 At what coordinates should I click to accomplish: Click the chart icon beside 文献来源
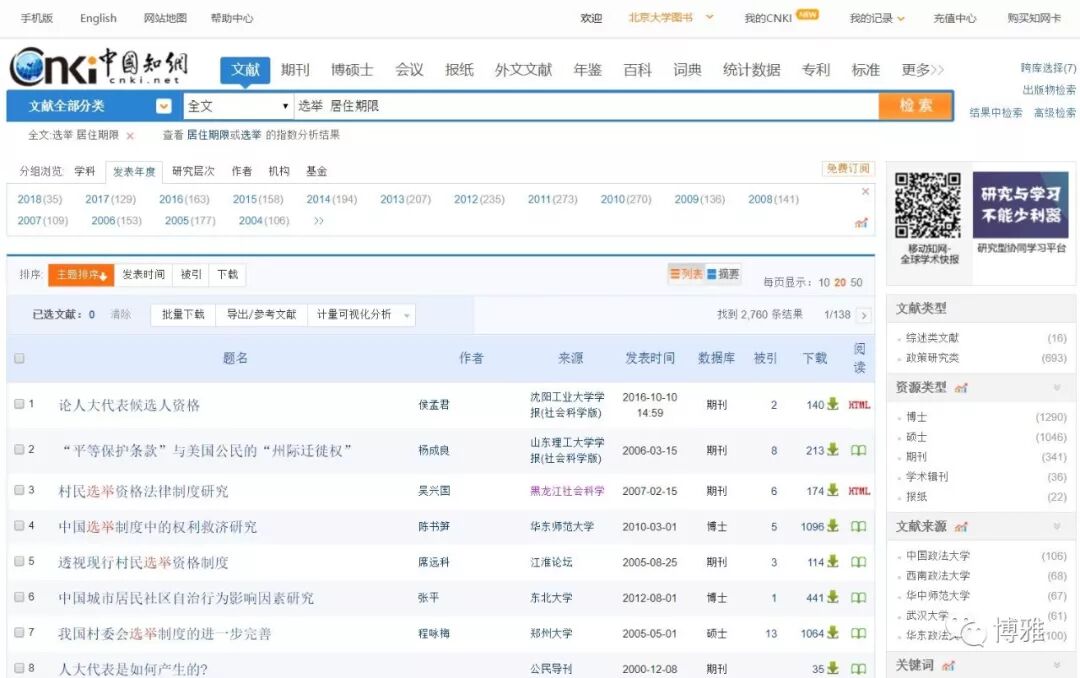961,527
